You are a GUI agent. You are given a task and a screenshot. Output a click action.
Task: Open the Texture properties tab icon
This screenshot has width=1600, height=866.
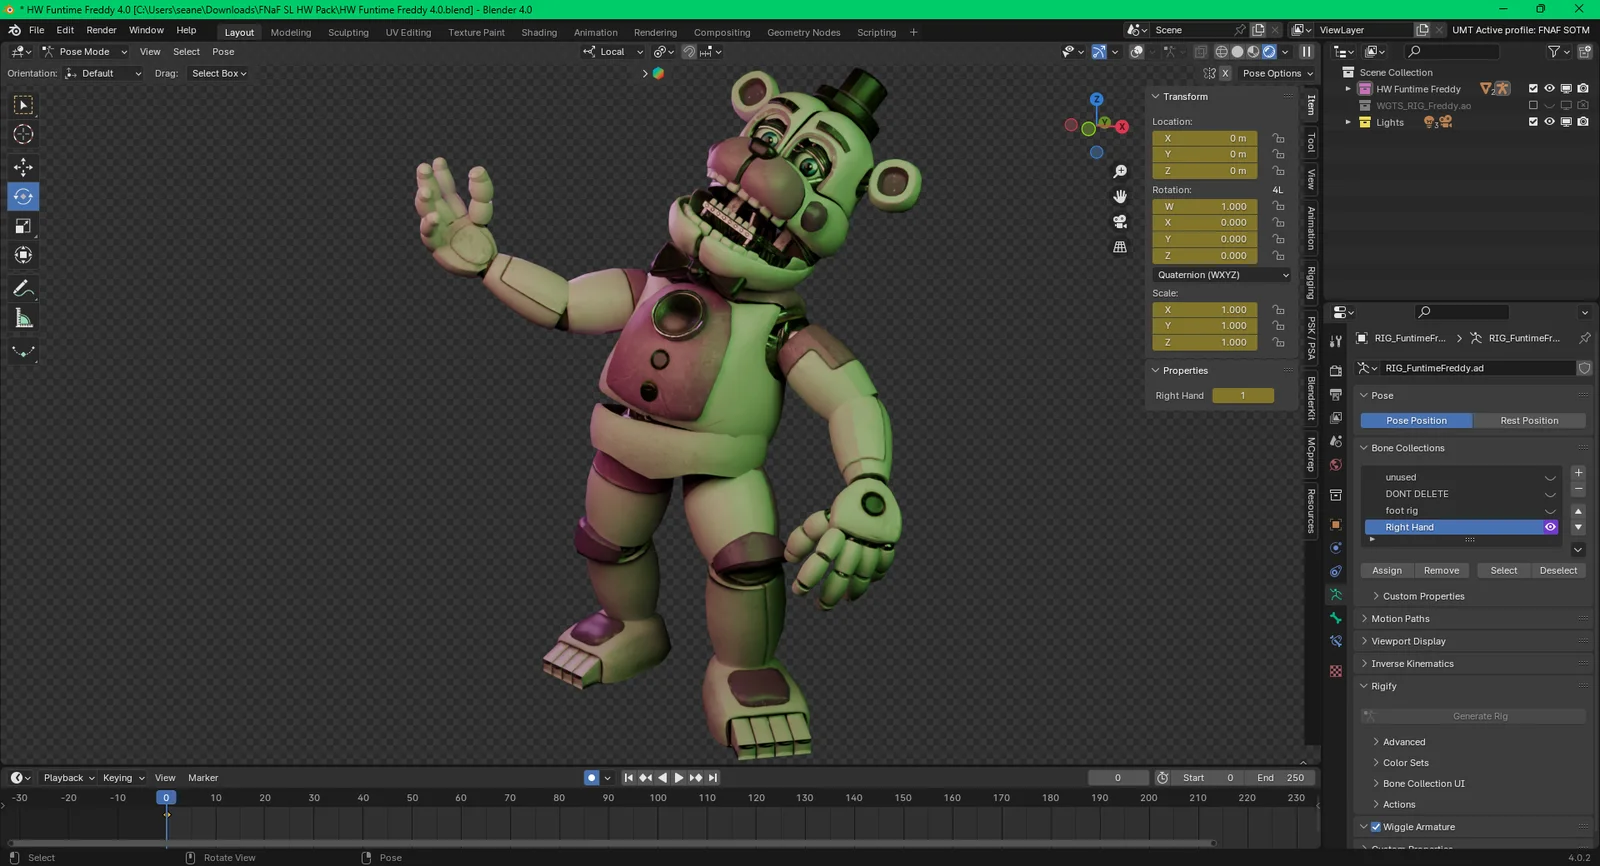(1336, 671)
